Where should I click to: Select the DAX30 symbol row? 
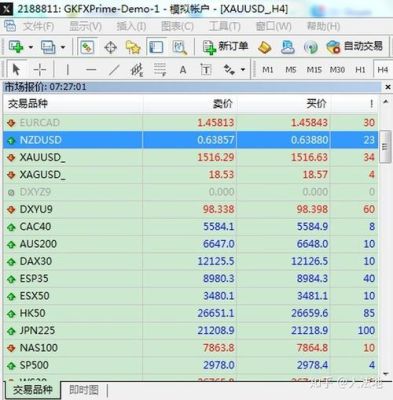(x=190, y=261)
